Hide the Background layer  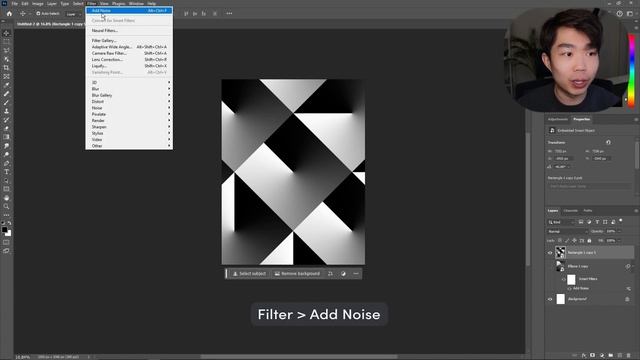tap(550, 299)
